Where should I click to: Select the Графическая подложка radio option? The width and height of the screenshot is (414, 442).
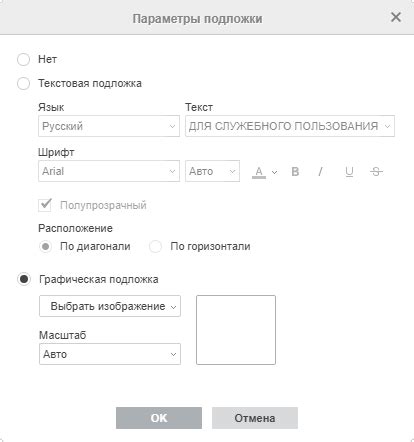tap(24, 279)
